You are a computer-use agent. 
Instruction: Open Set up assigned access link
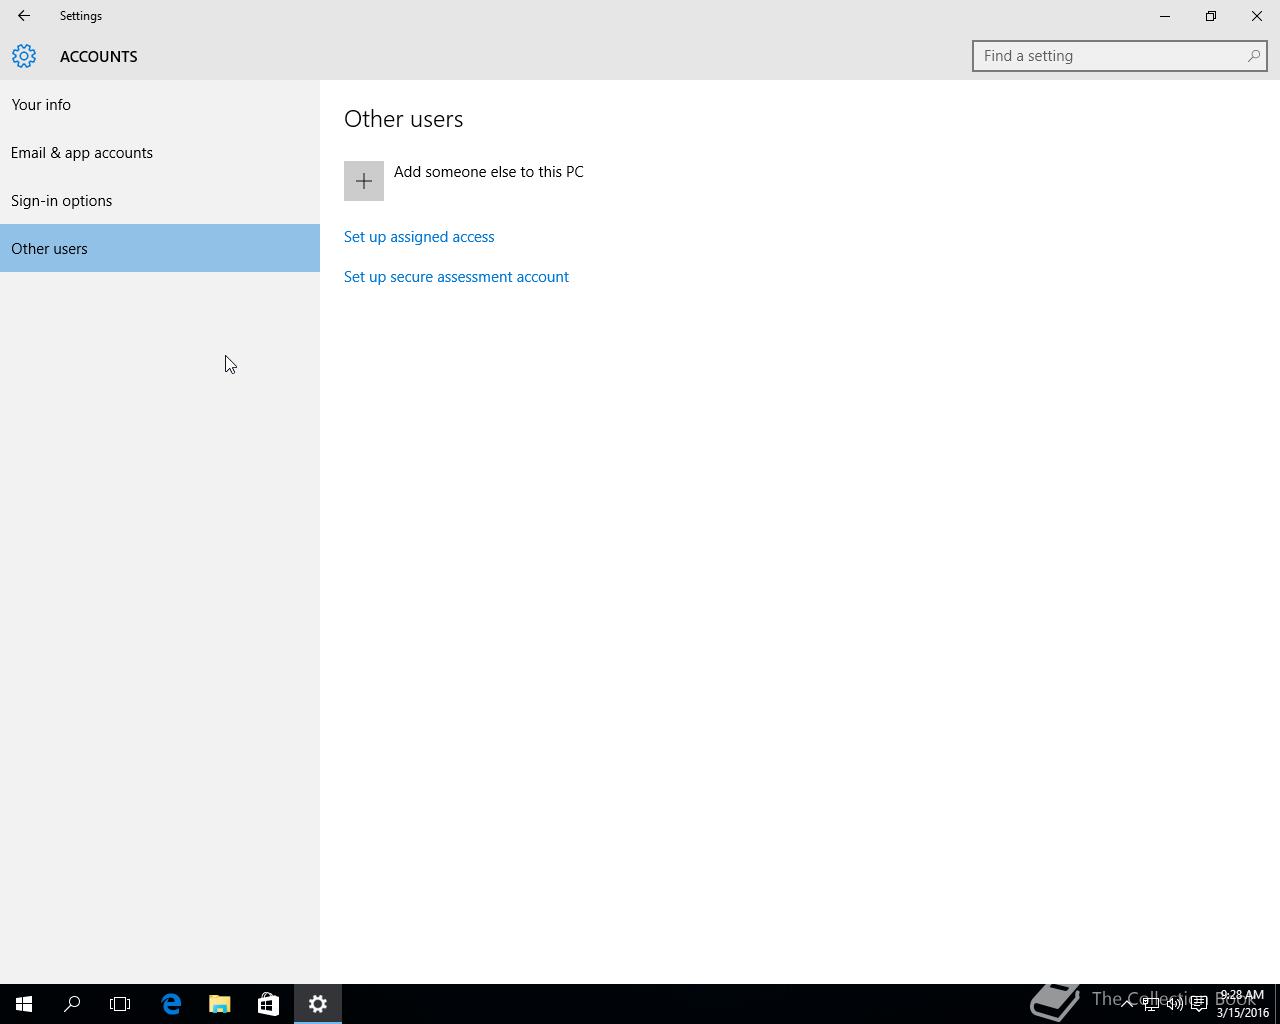point(419,237)
